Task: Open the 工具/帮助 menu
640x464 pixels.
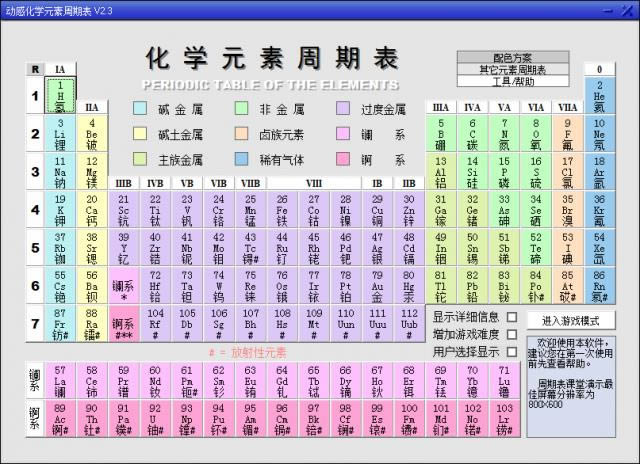Action: pyautogui.click(x=512, y=82)
